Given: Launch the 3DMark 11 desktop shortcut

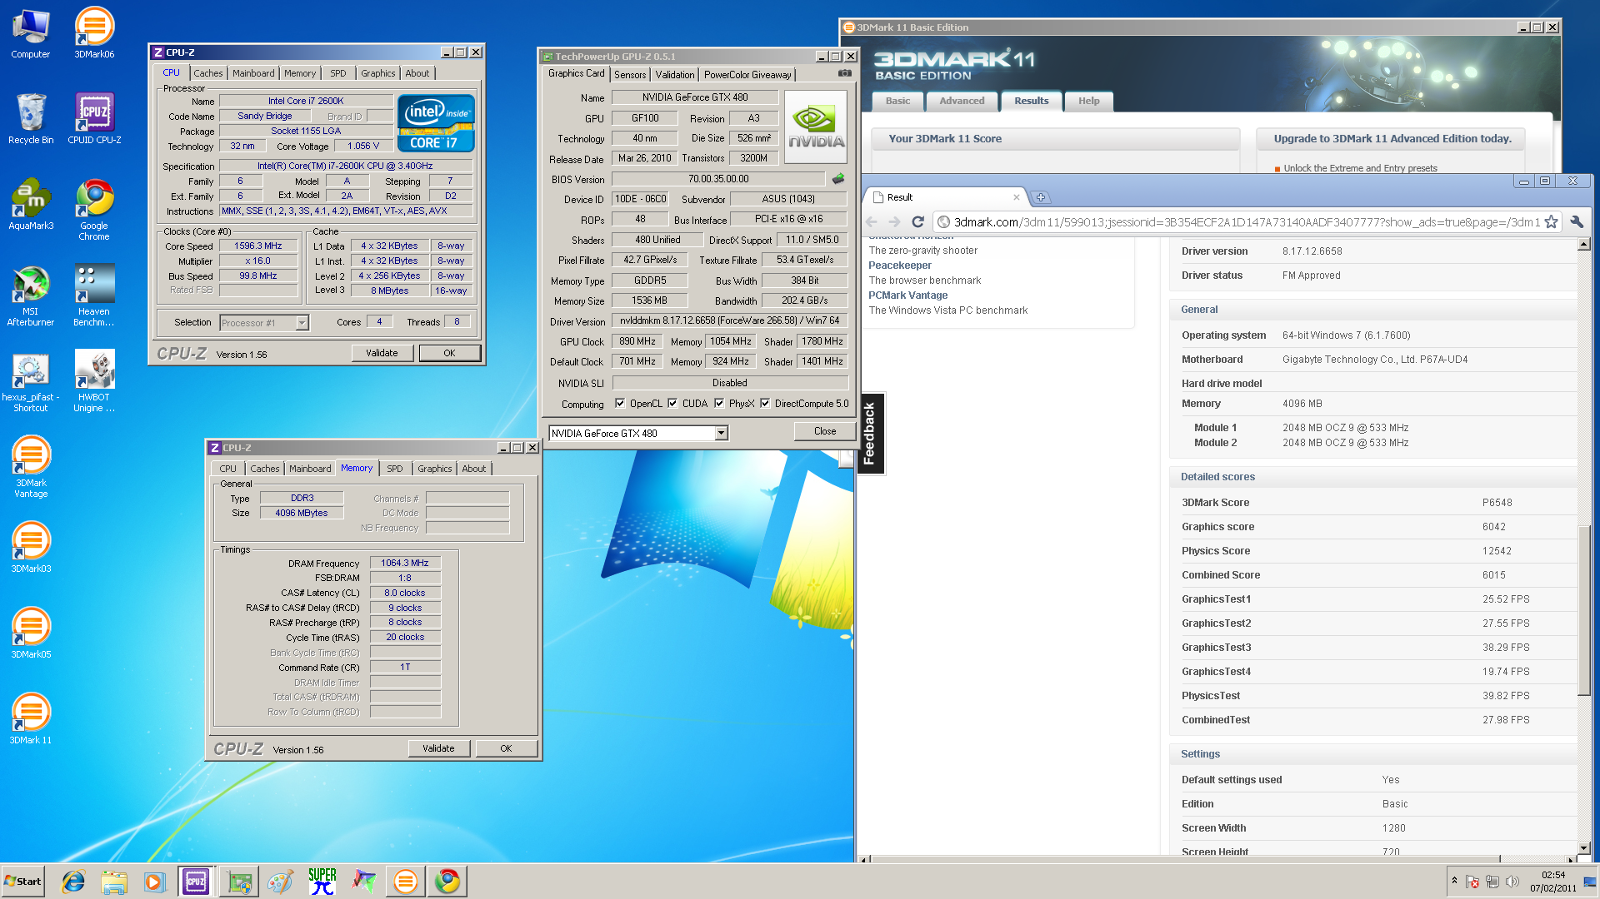Looking at the screenshot, I should pos(30,720).
